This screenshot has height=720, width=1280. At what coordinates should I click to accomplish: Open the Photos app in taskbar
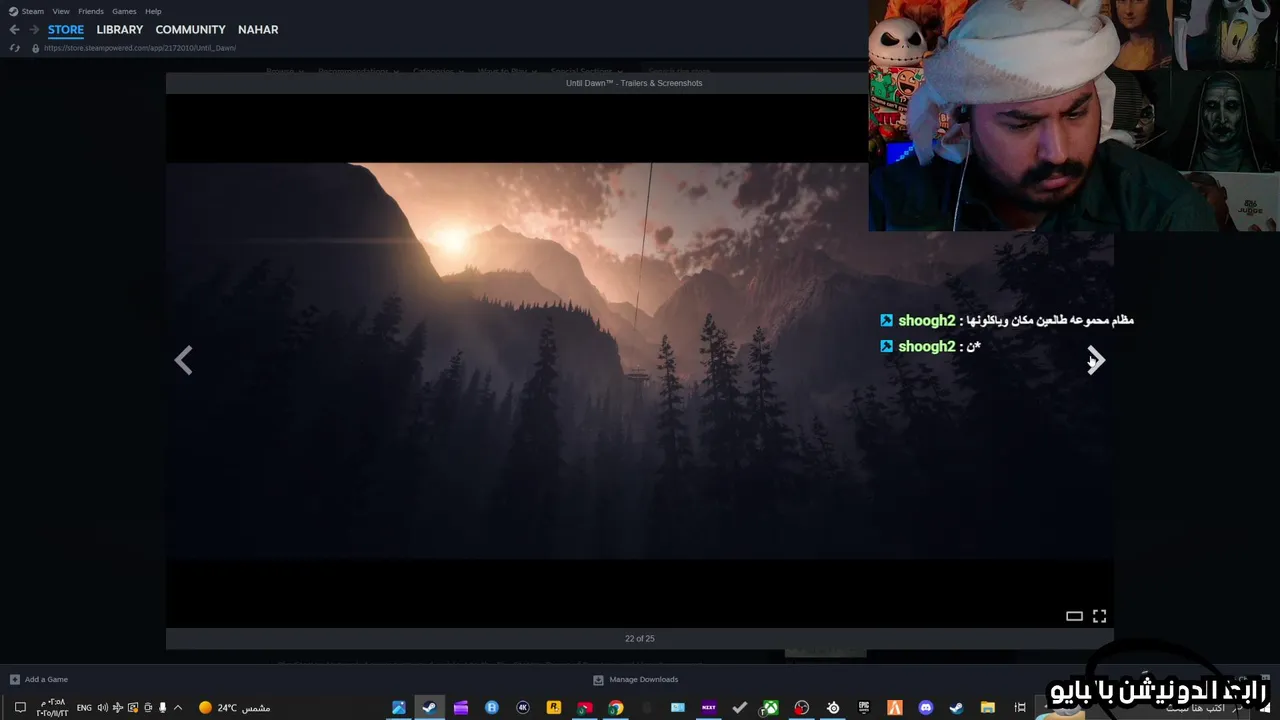[398, 707]
